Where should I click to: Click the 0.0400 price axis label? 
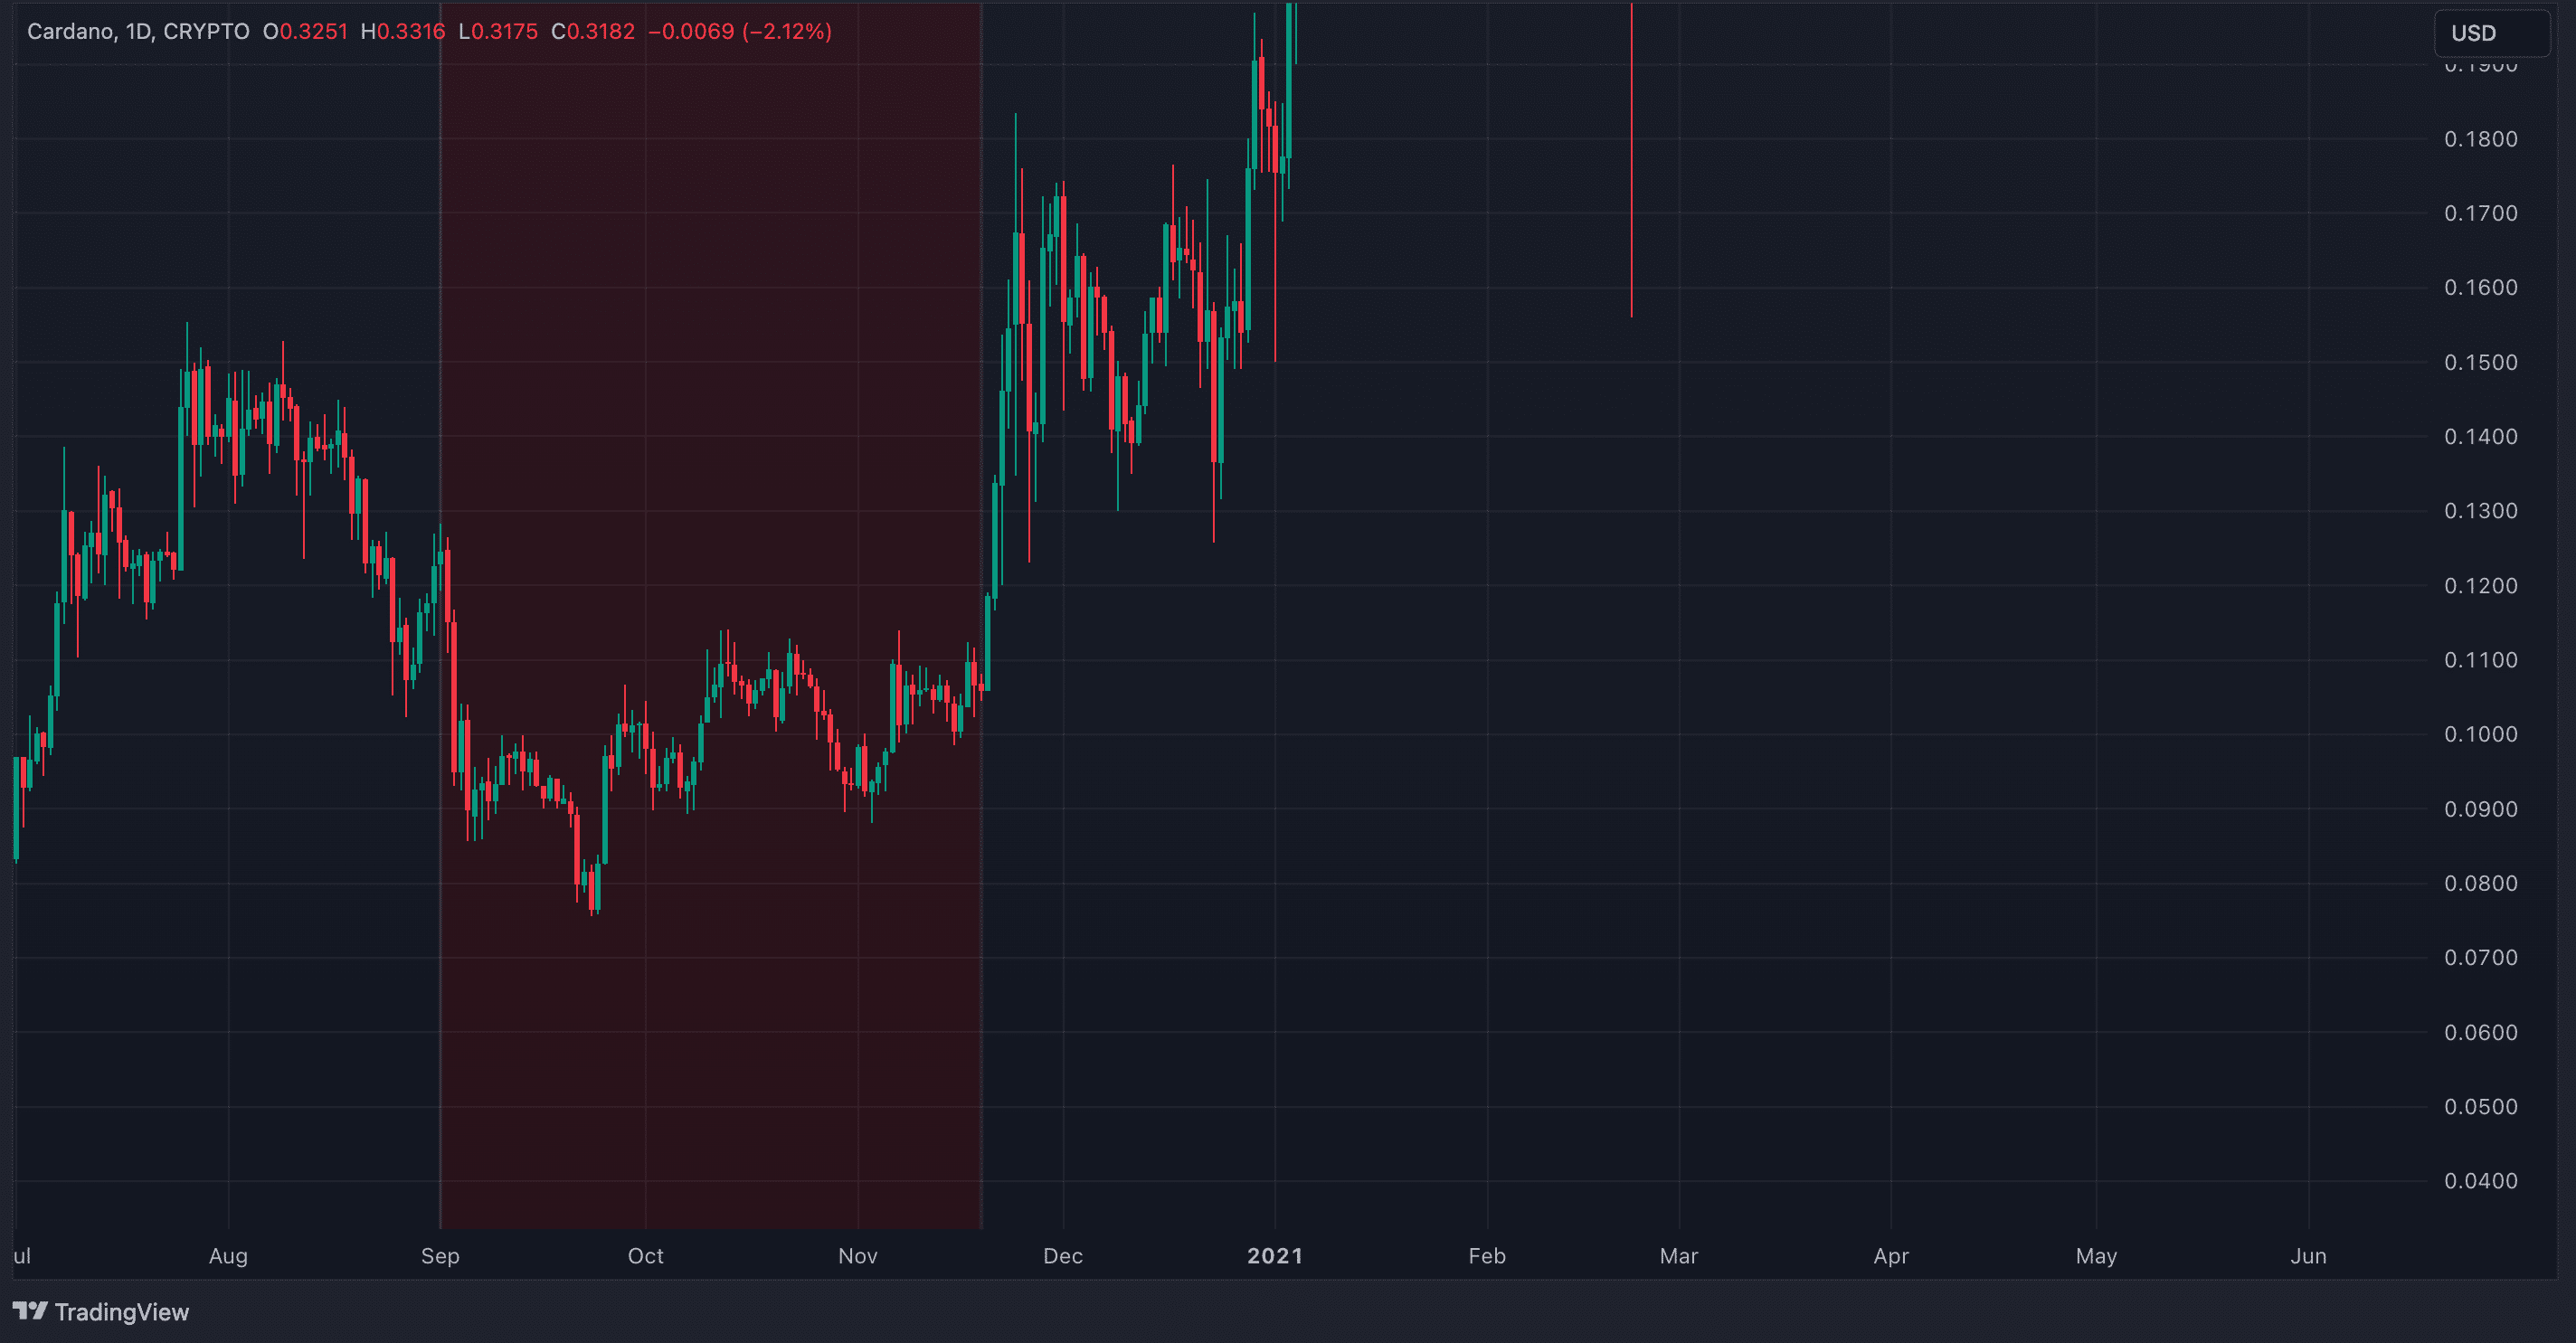click(x=2481, y=1181)
